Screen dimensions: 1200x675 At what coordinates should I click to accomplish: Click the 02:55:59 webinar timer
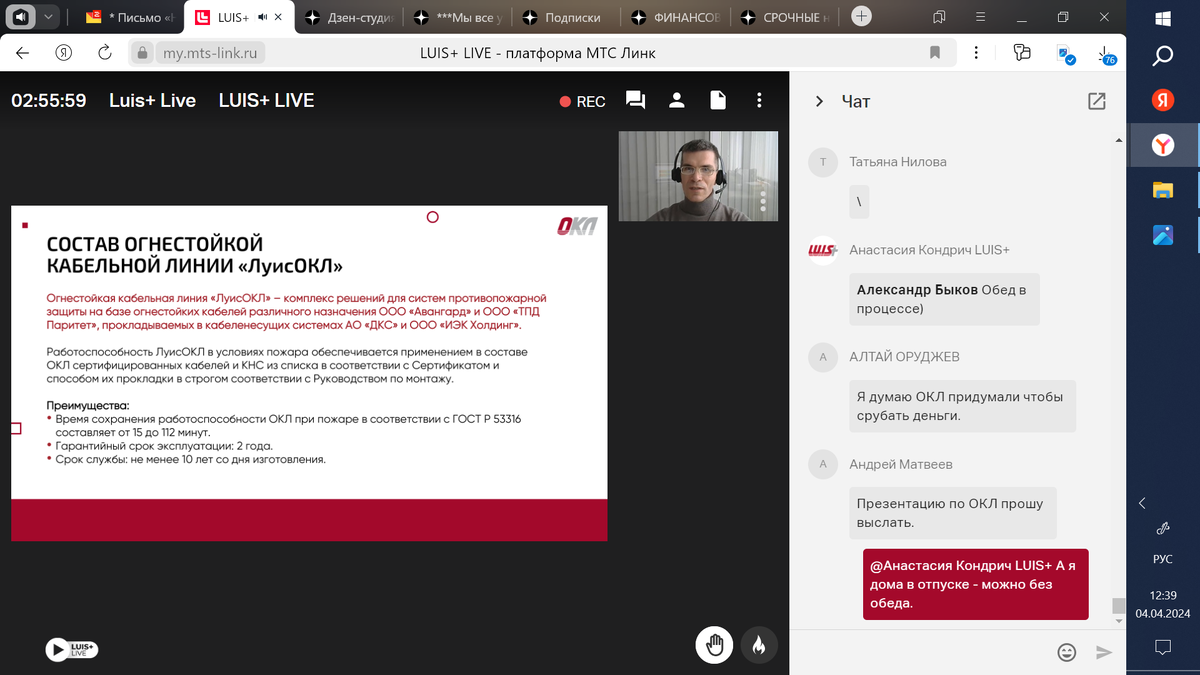[x=48, y=100]
